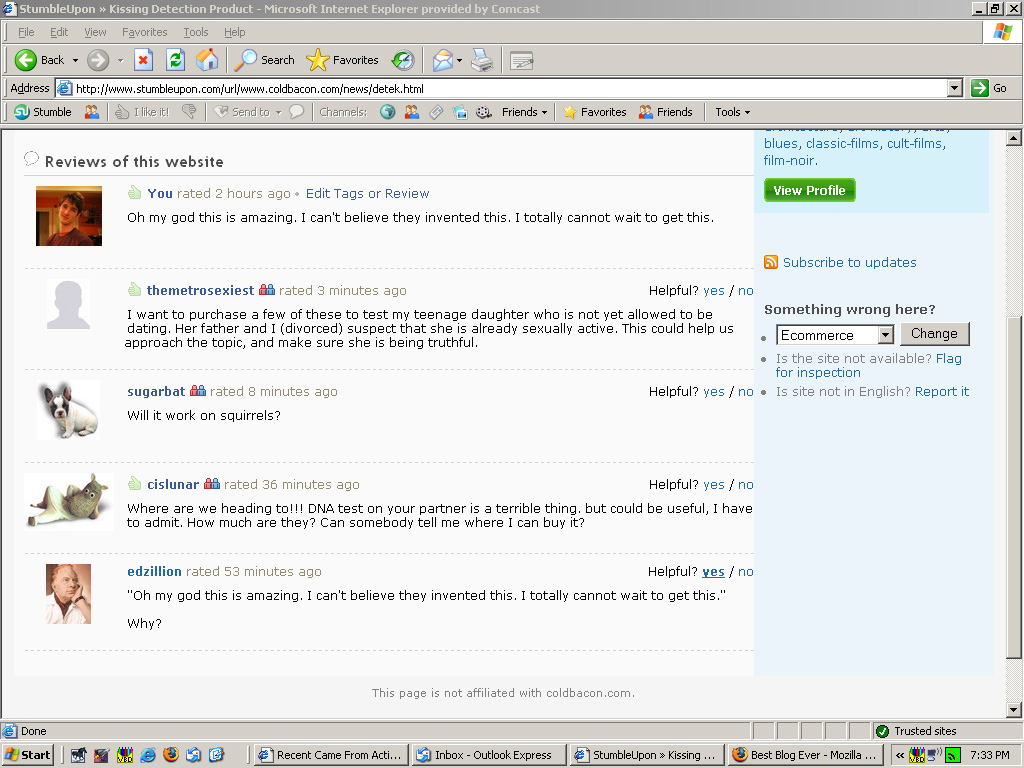Launch Outlook Express from Quick Launch
Viewport: 1024px width, 768px height.
click(x=193, y=755)
